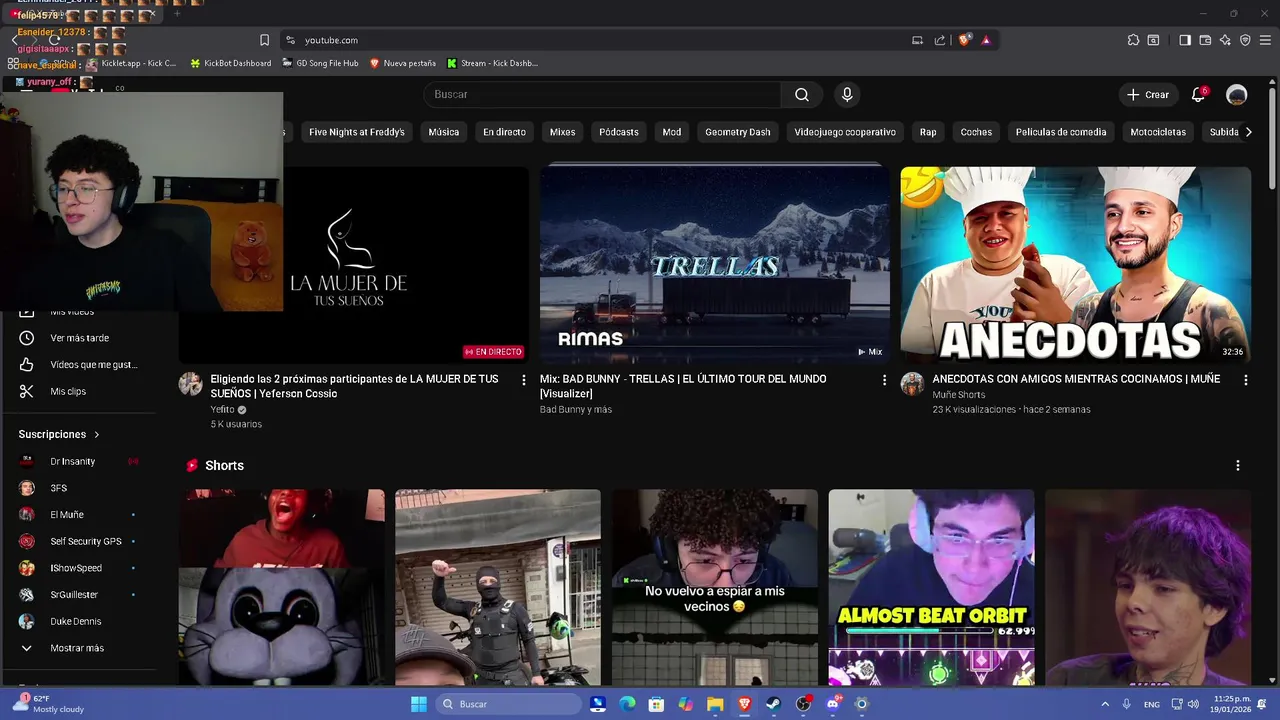
Task: Select the Mod filter chip
Action: click(x=672, y=132)
